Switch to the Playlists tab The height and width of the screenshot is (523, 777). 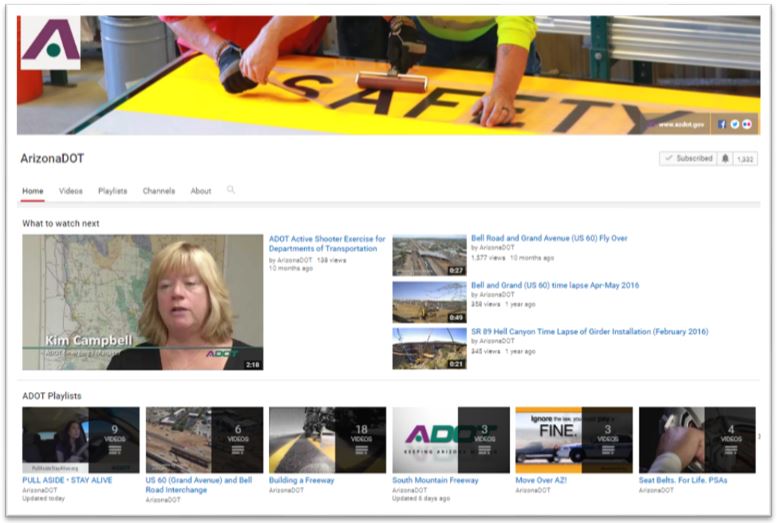click(x=112, y=191)
